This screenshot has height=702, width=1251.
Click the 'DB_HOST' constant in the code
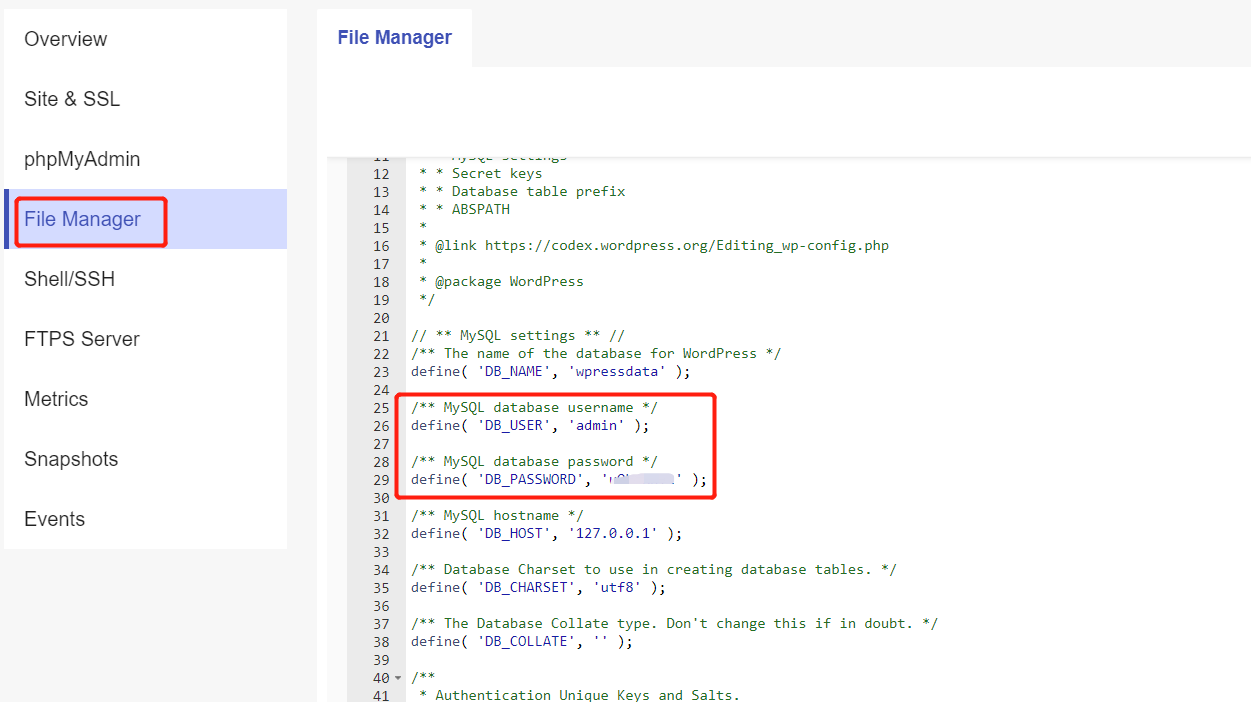tap(514, 534)
